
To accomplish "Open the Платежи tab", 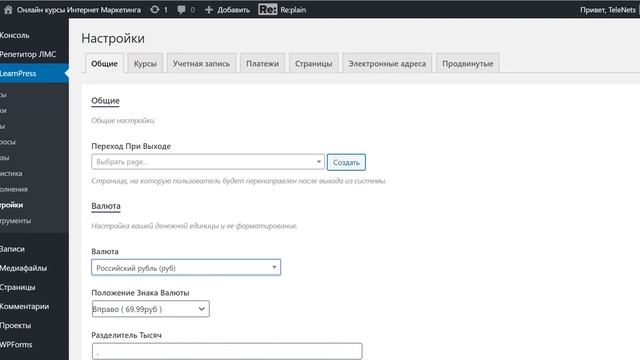I will click(262, 64).
